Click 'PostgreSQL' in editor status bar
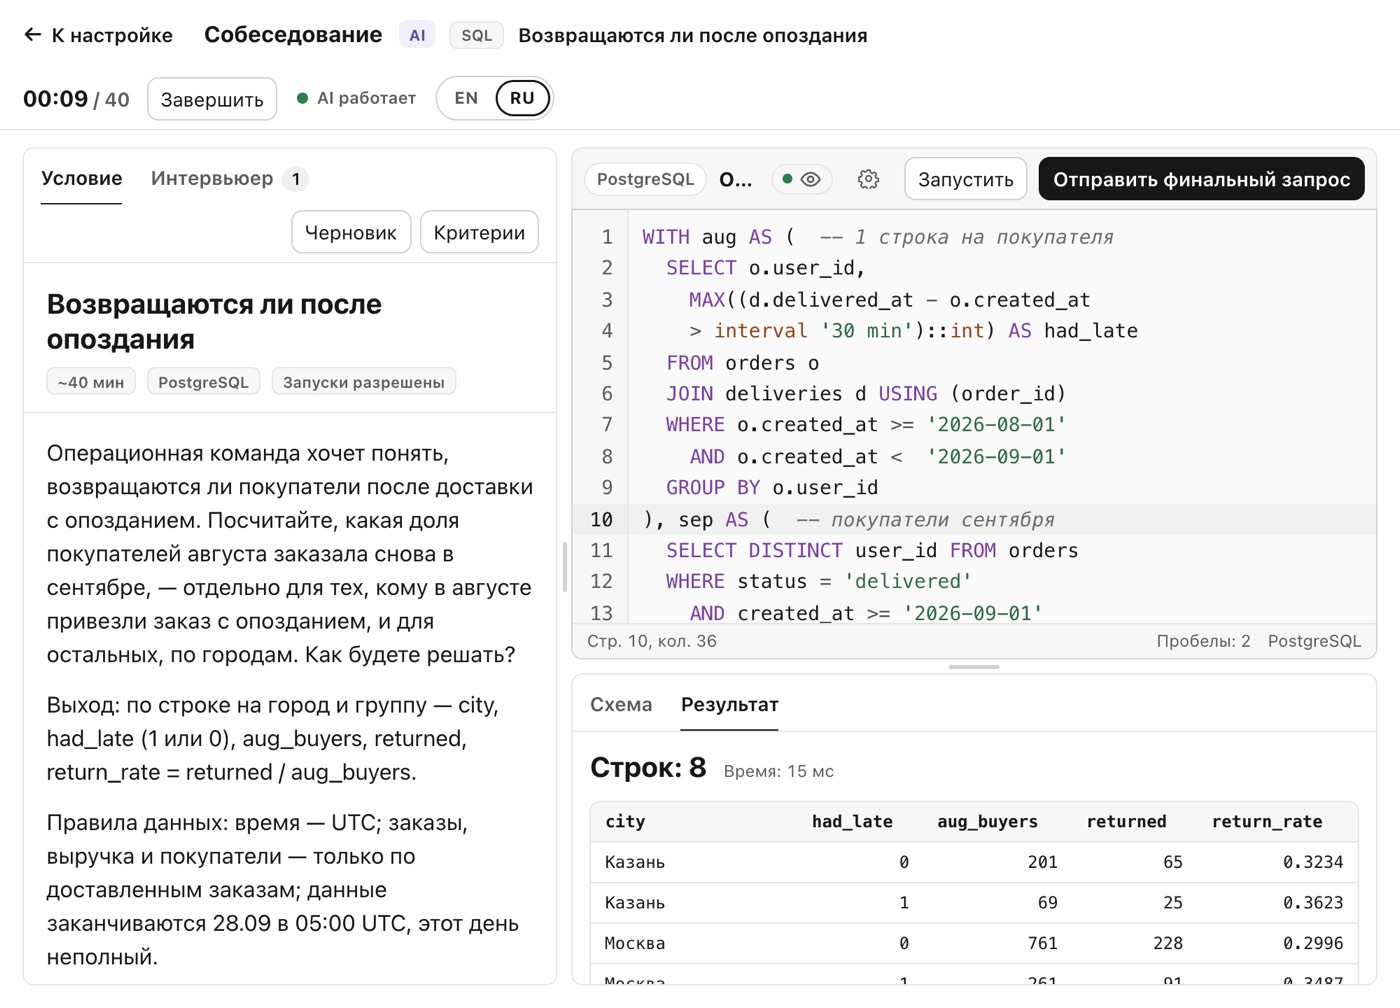1400x1008 pixels. (1314, 641)
